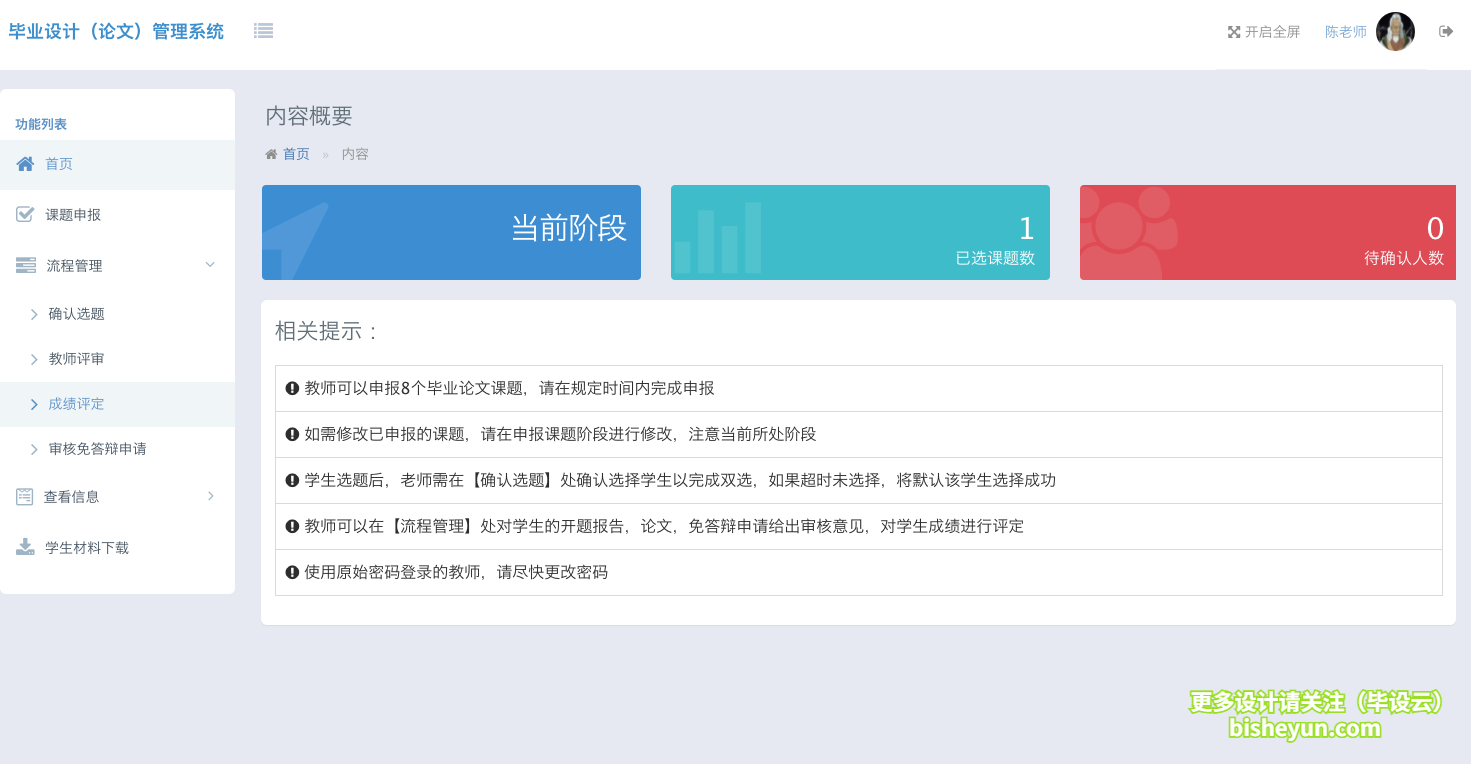This screenshot has width=1471, height=764.
Task: Click the arrow before 确认选题
Action: (34, 313)
